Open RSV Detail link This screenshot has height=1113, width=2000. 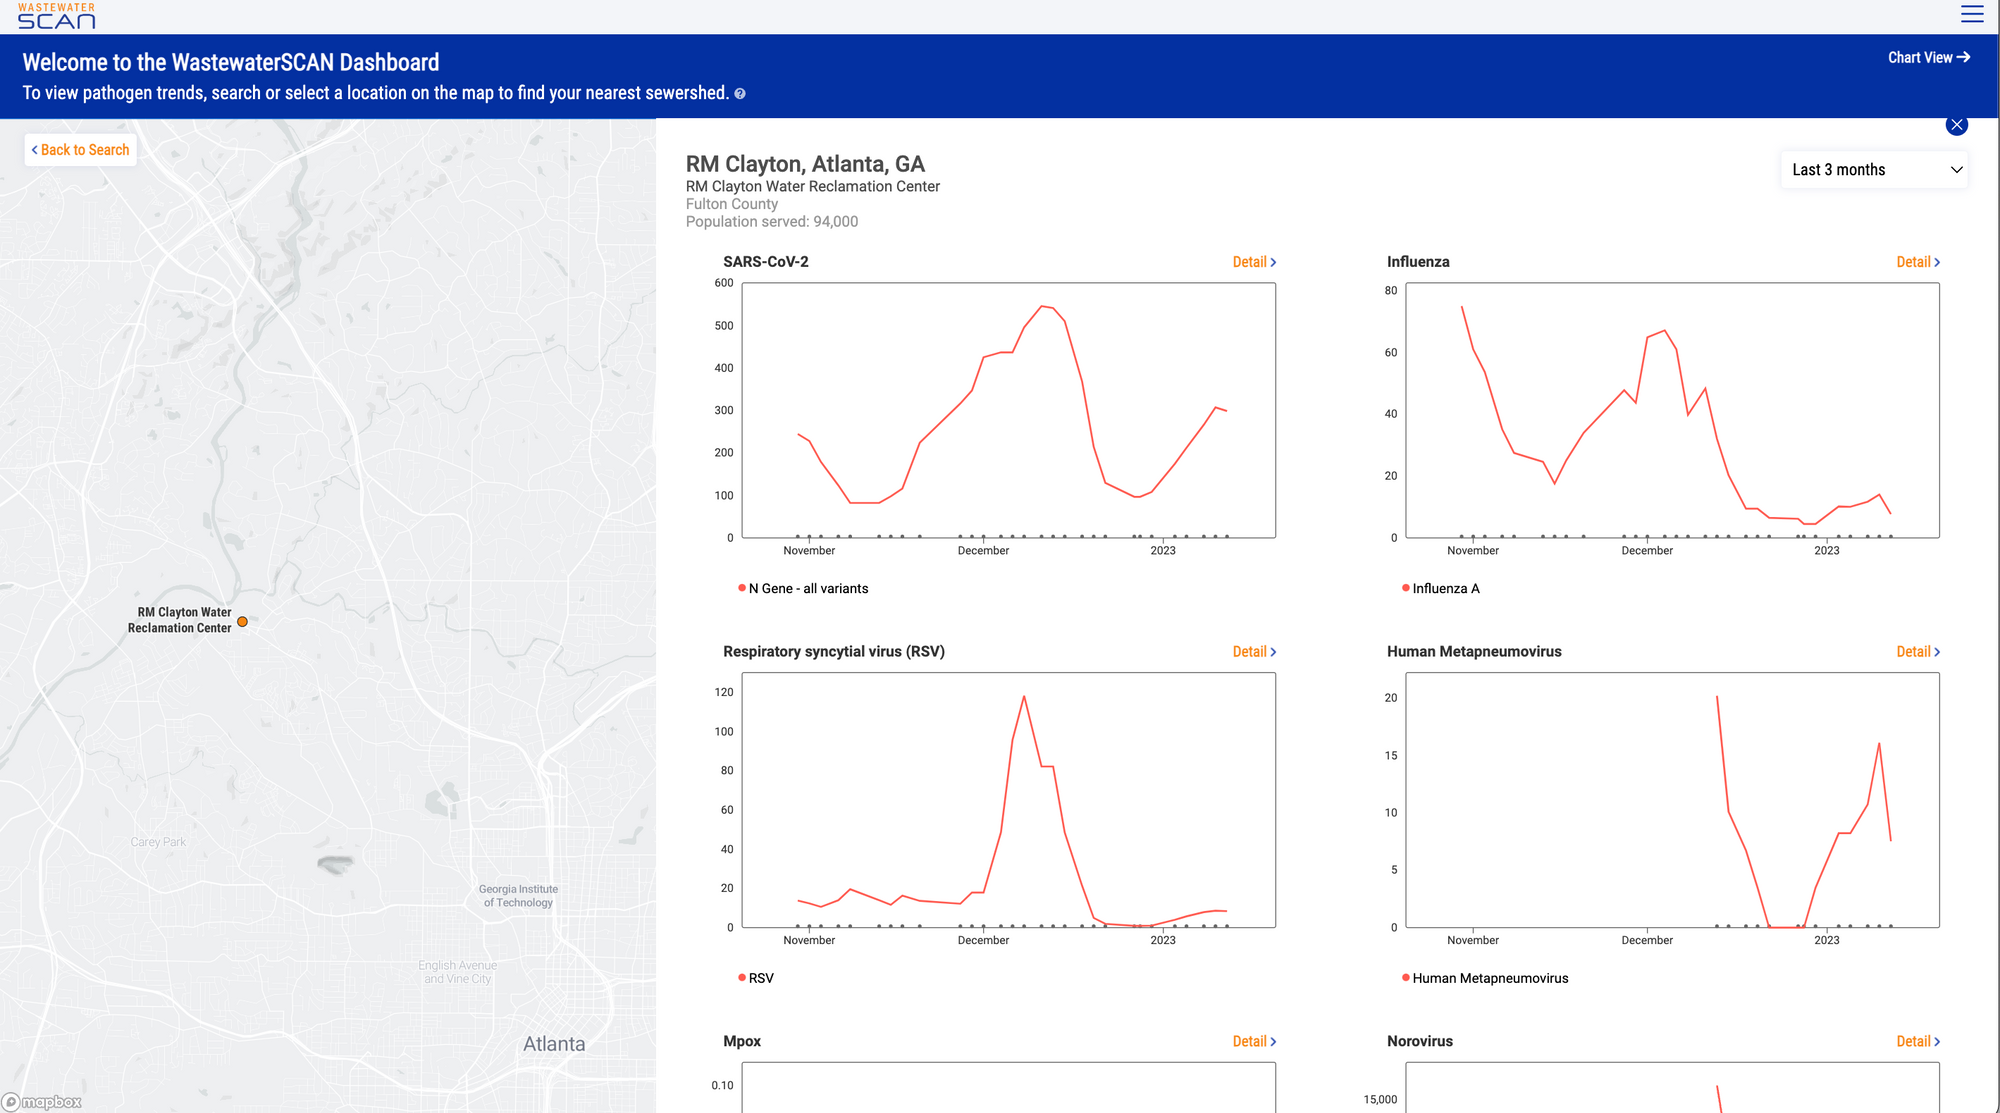[x=1254, y=652]
